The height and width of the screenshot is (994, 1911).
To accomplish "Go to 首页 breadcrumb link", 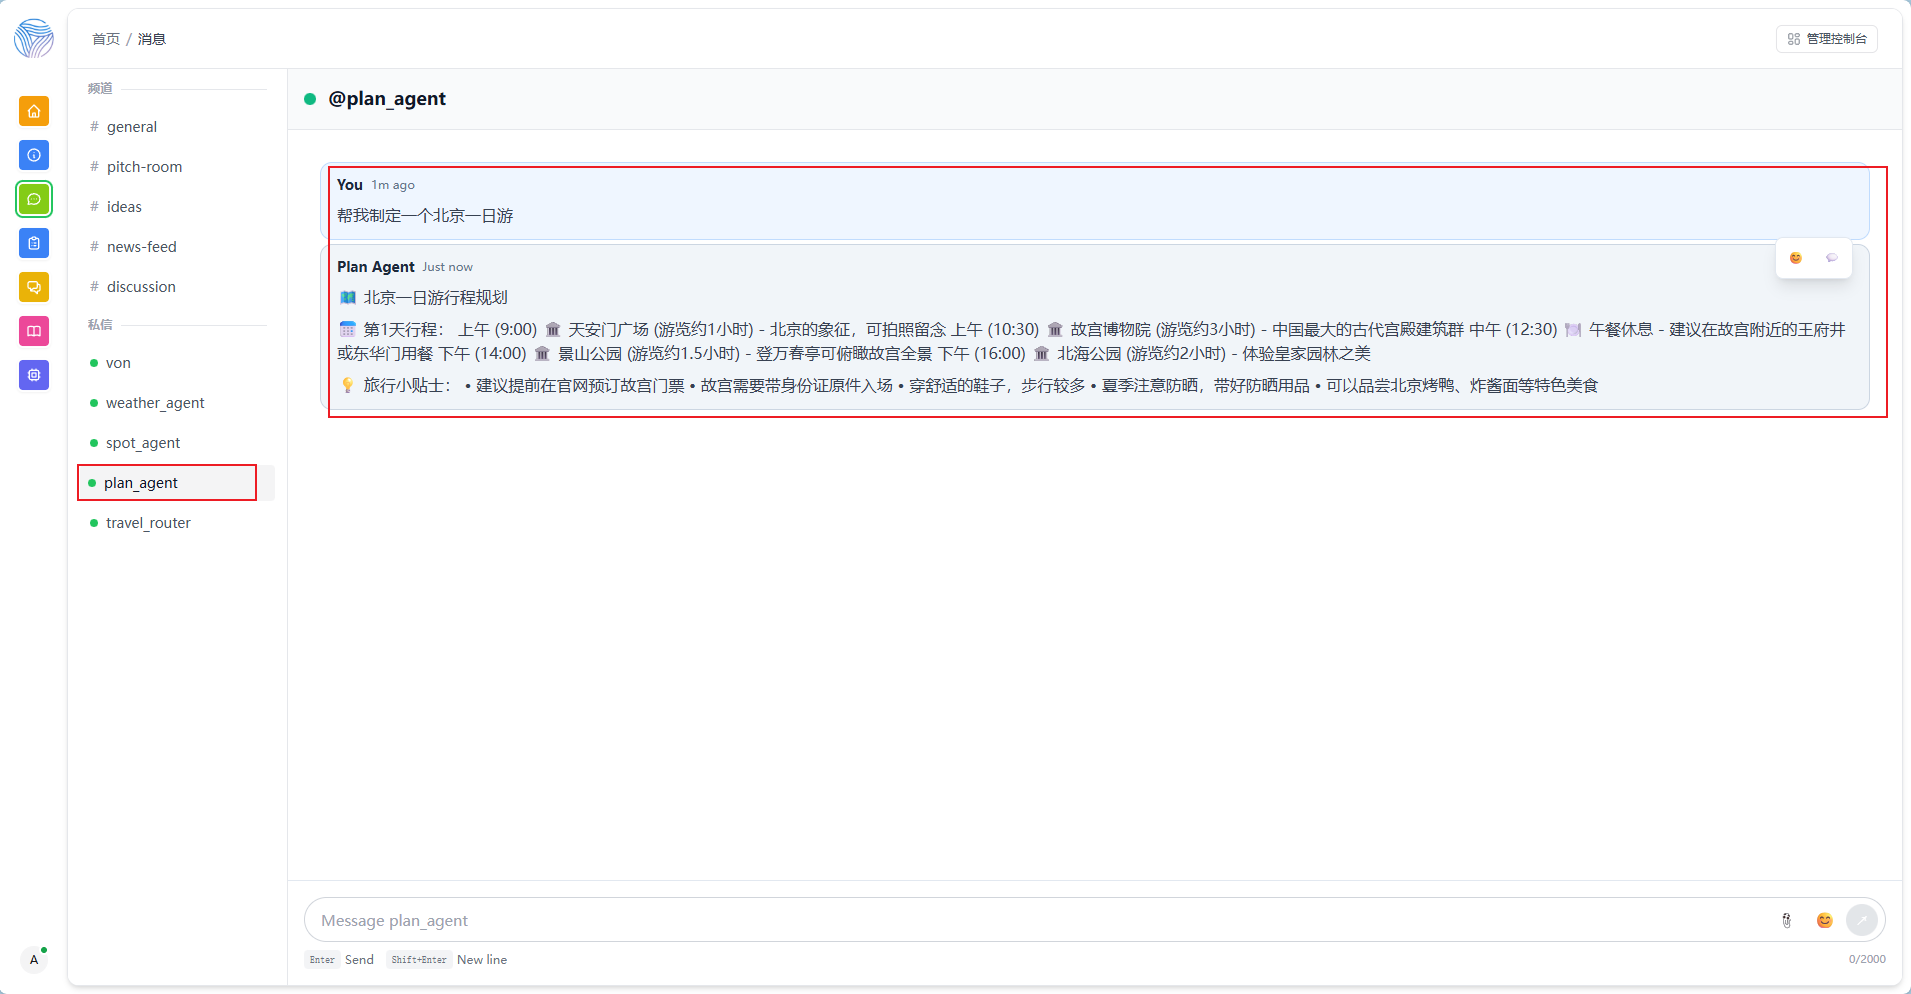I will (x=106, y=39).
